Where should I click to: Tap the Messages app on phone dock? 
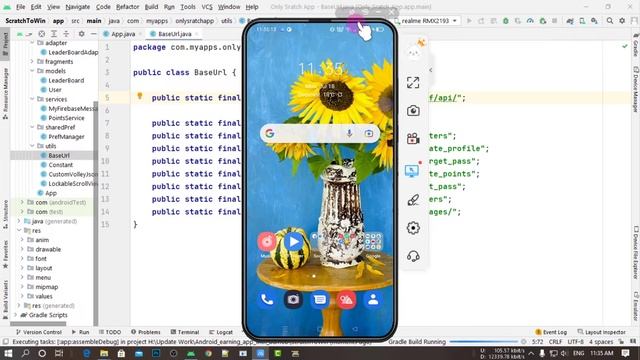click(320, 300)
